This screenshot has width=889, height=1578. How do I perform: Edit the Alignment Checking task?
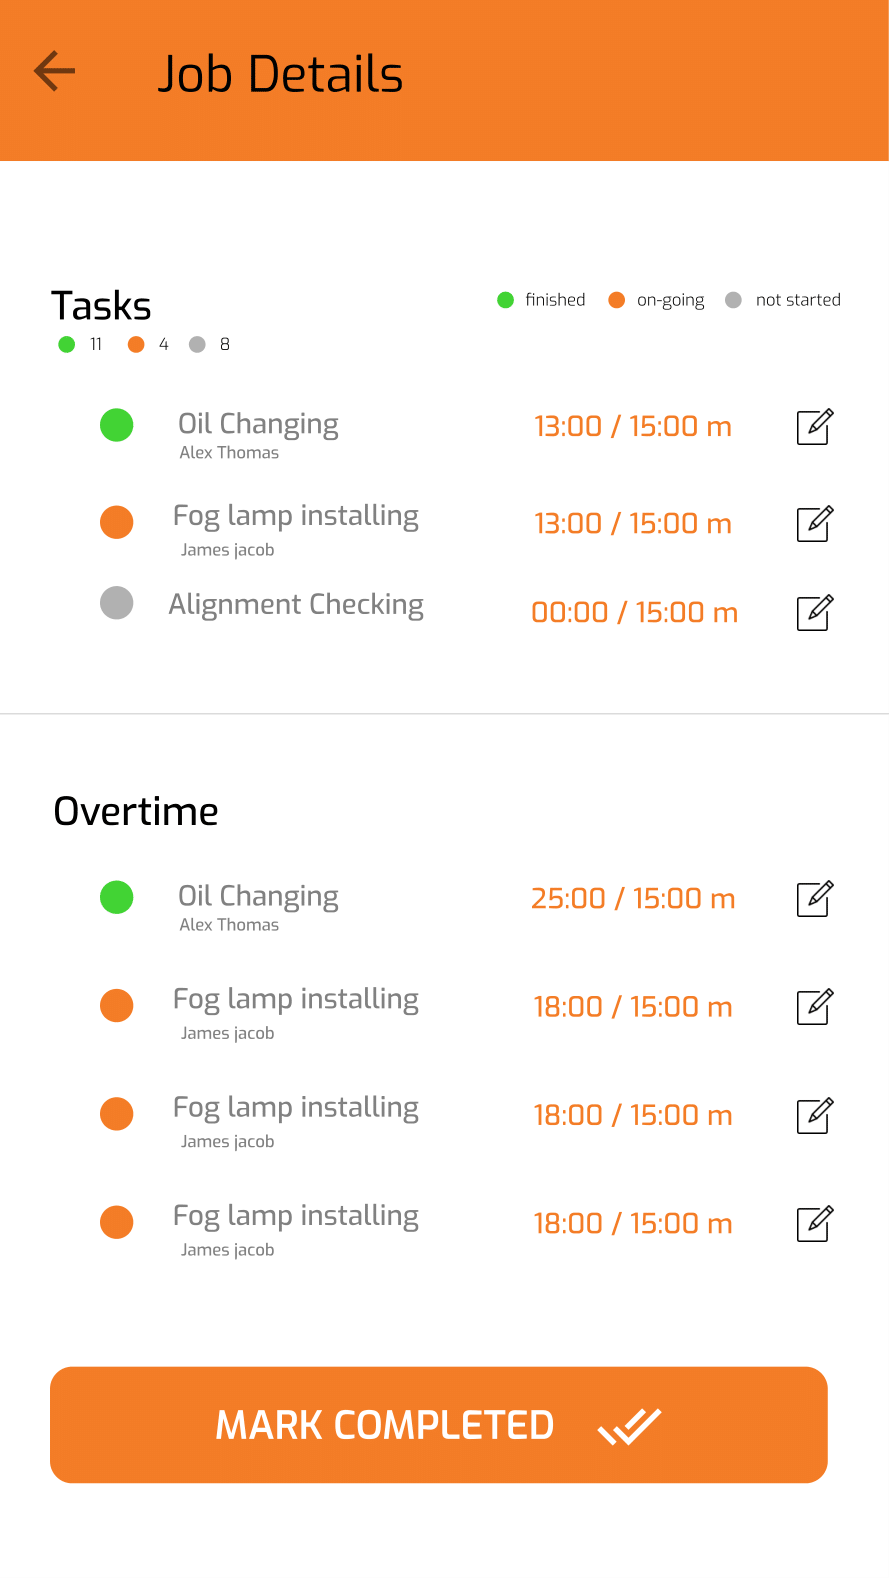coord(815,612)
